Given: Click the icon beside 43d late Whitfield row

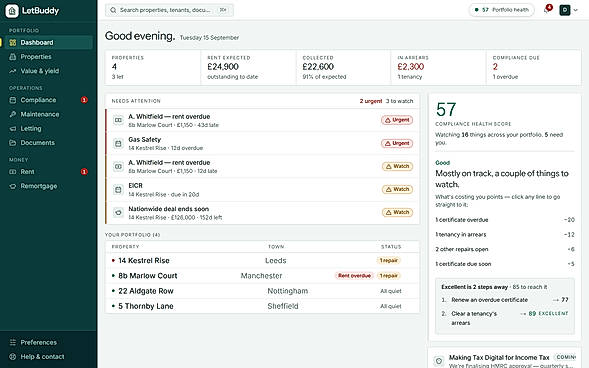Looking at the screenshot, I should pyautogui.click(x=118, y=120).
